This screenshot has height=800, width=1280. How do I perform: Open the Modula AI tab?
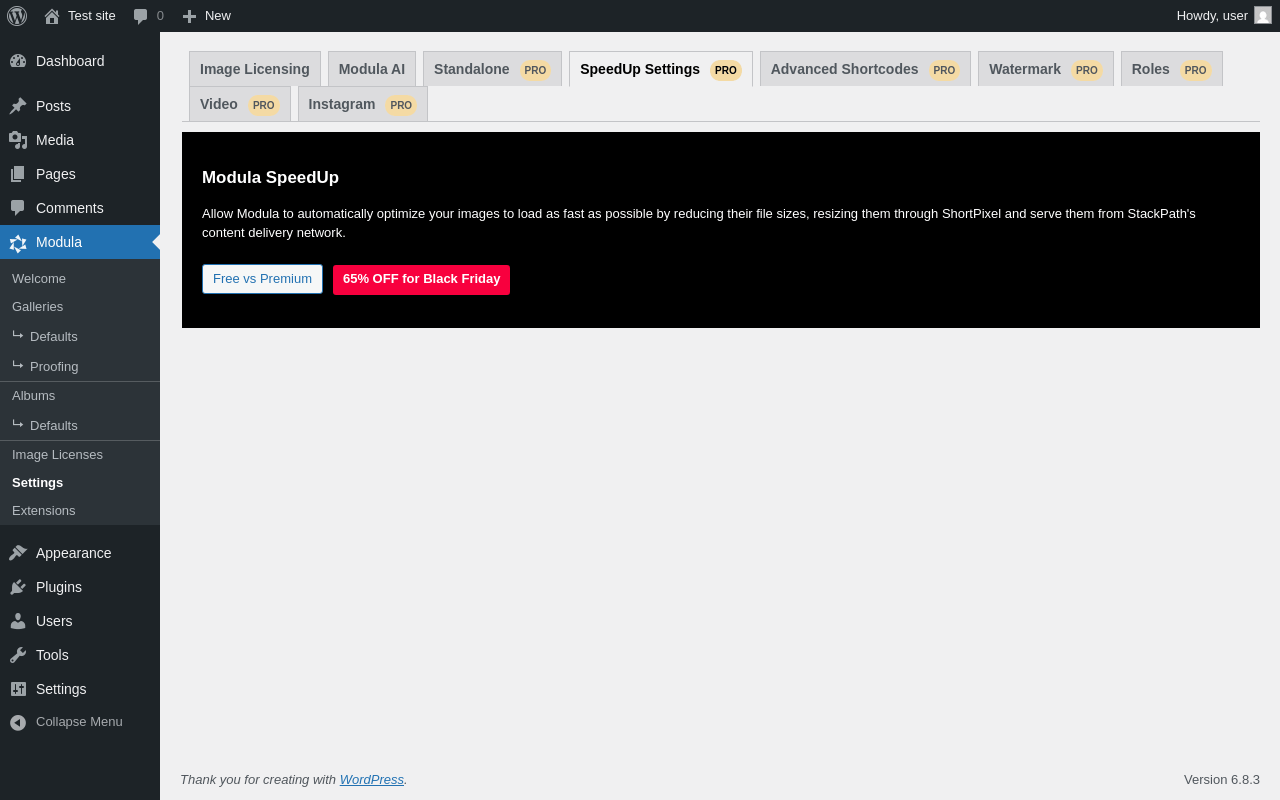point(372,69)
